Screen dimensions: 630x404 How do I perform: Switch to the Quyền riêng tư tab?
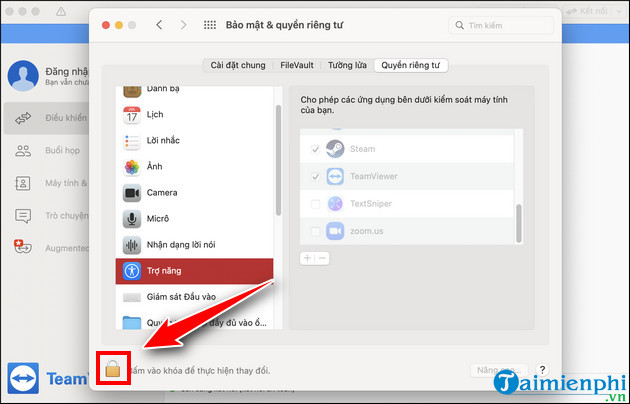pos(411,65)
